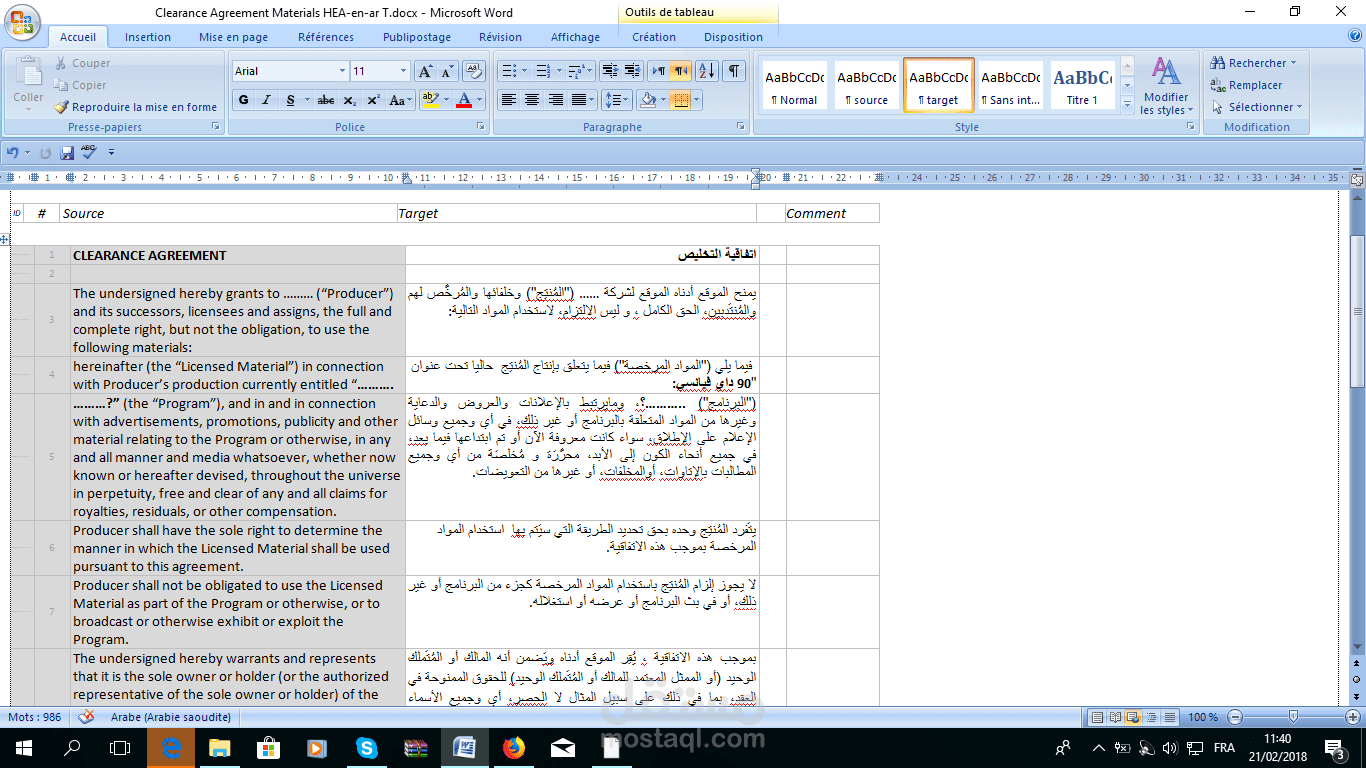Open Disposition table tools tab
The image size is (1366, 768).
coord(733,37)
